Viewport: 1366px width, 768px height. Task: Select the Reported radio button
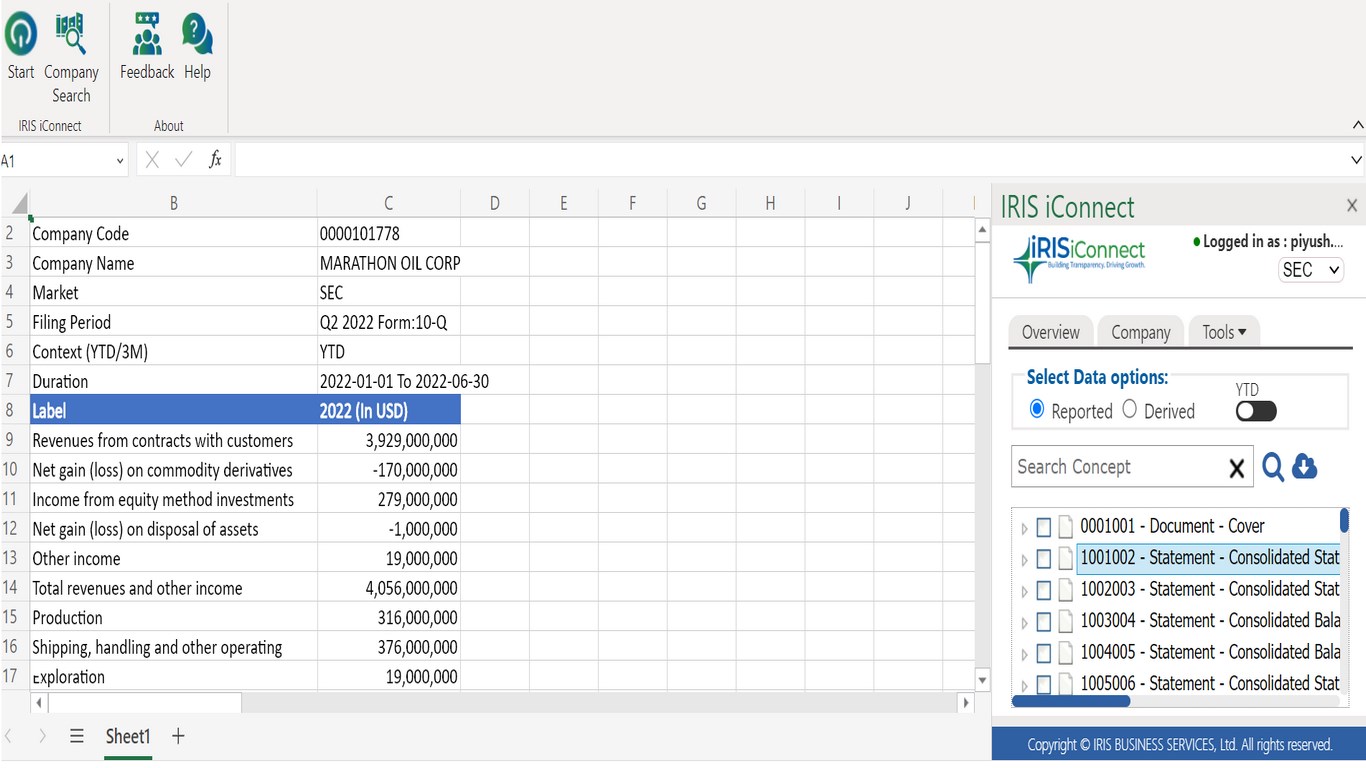(1037, 409)
